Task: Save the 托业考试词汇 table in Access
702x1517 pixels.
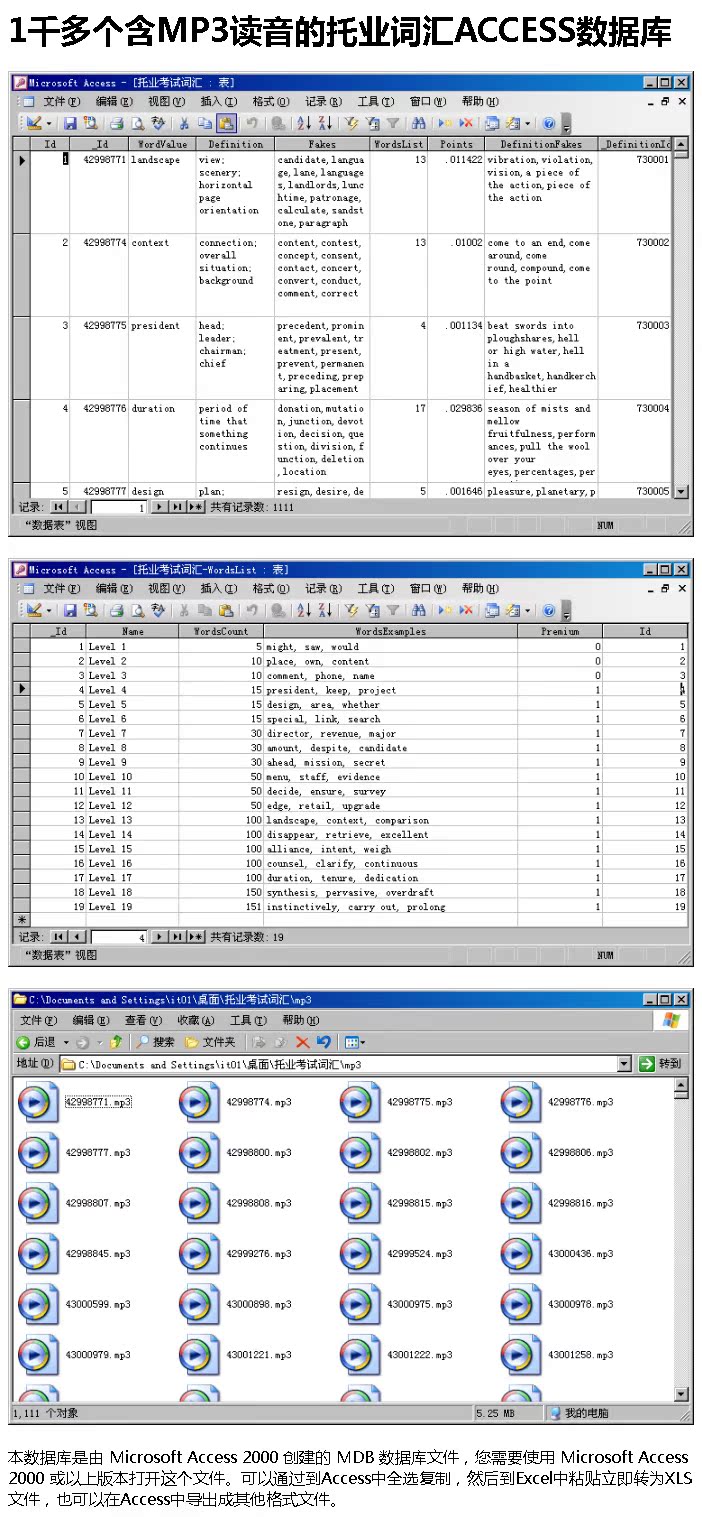Action: 70,123
